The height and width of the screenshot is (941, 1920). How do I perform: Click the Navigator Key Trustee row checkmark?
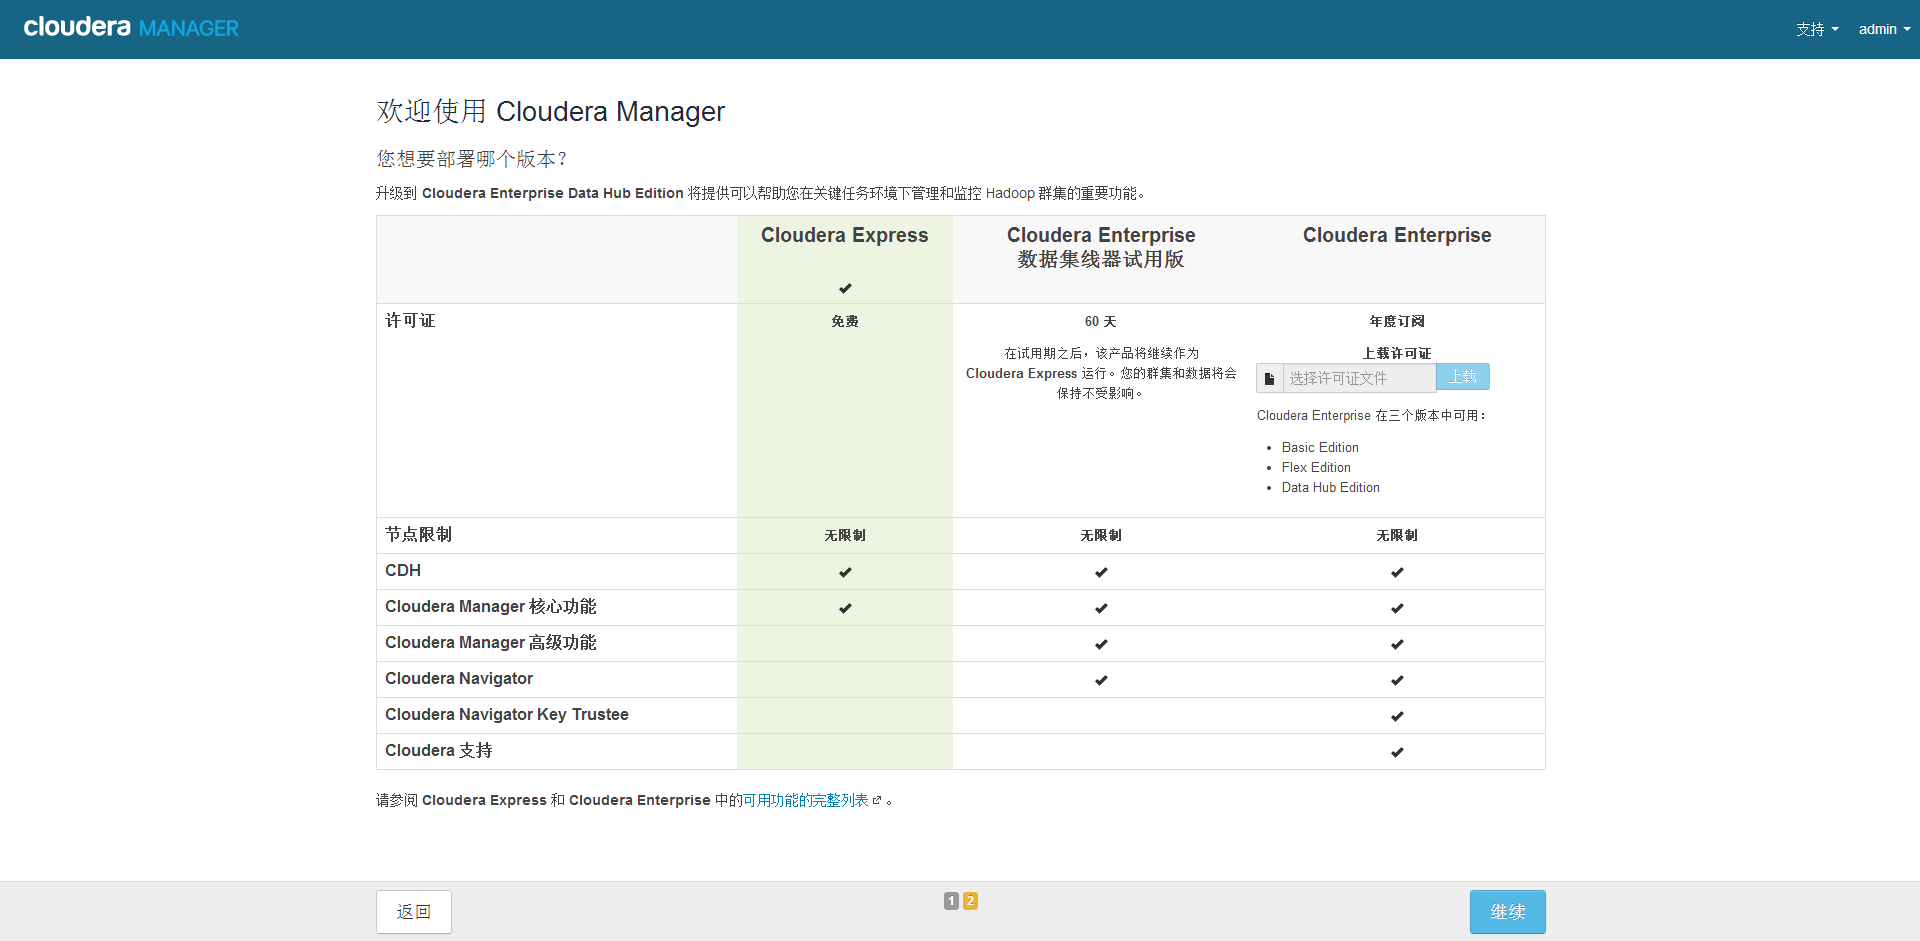point(1397,716)
